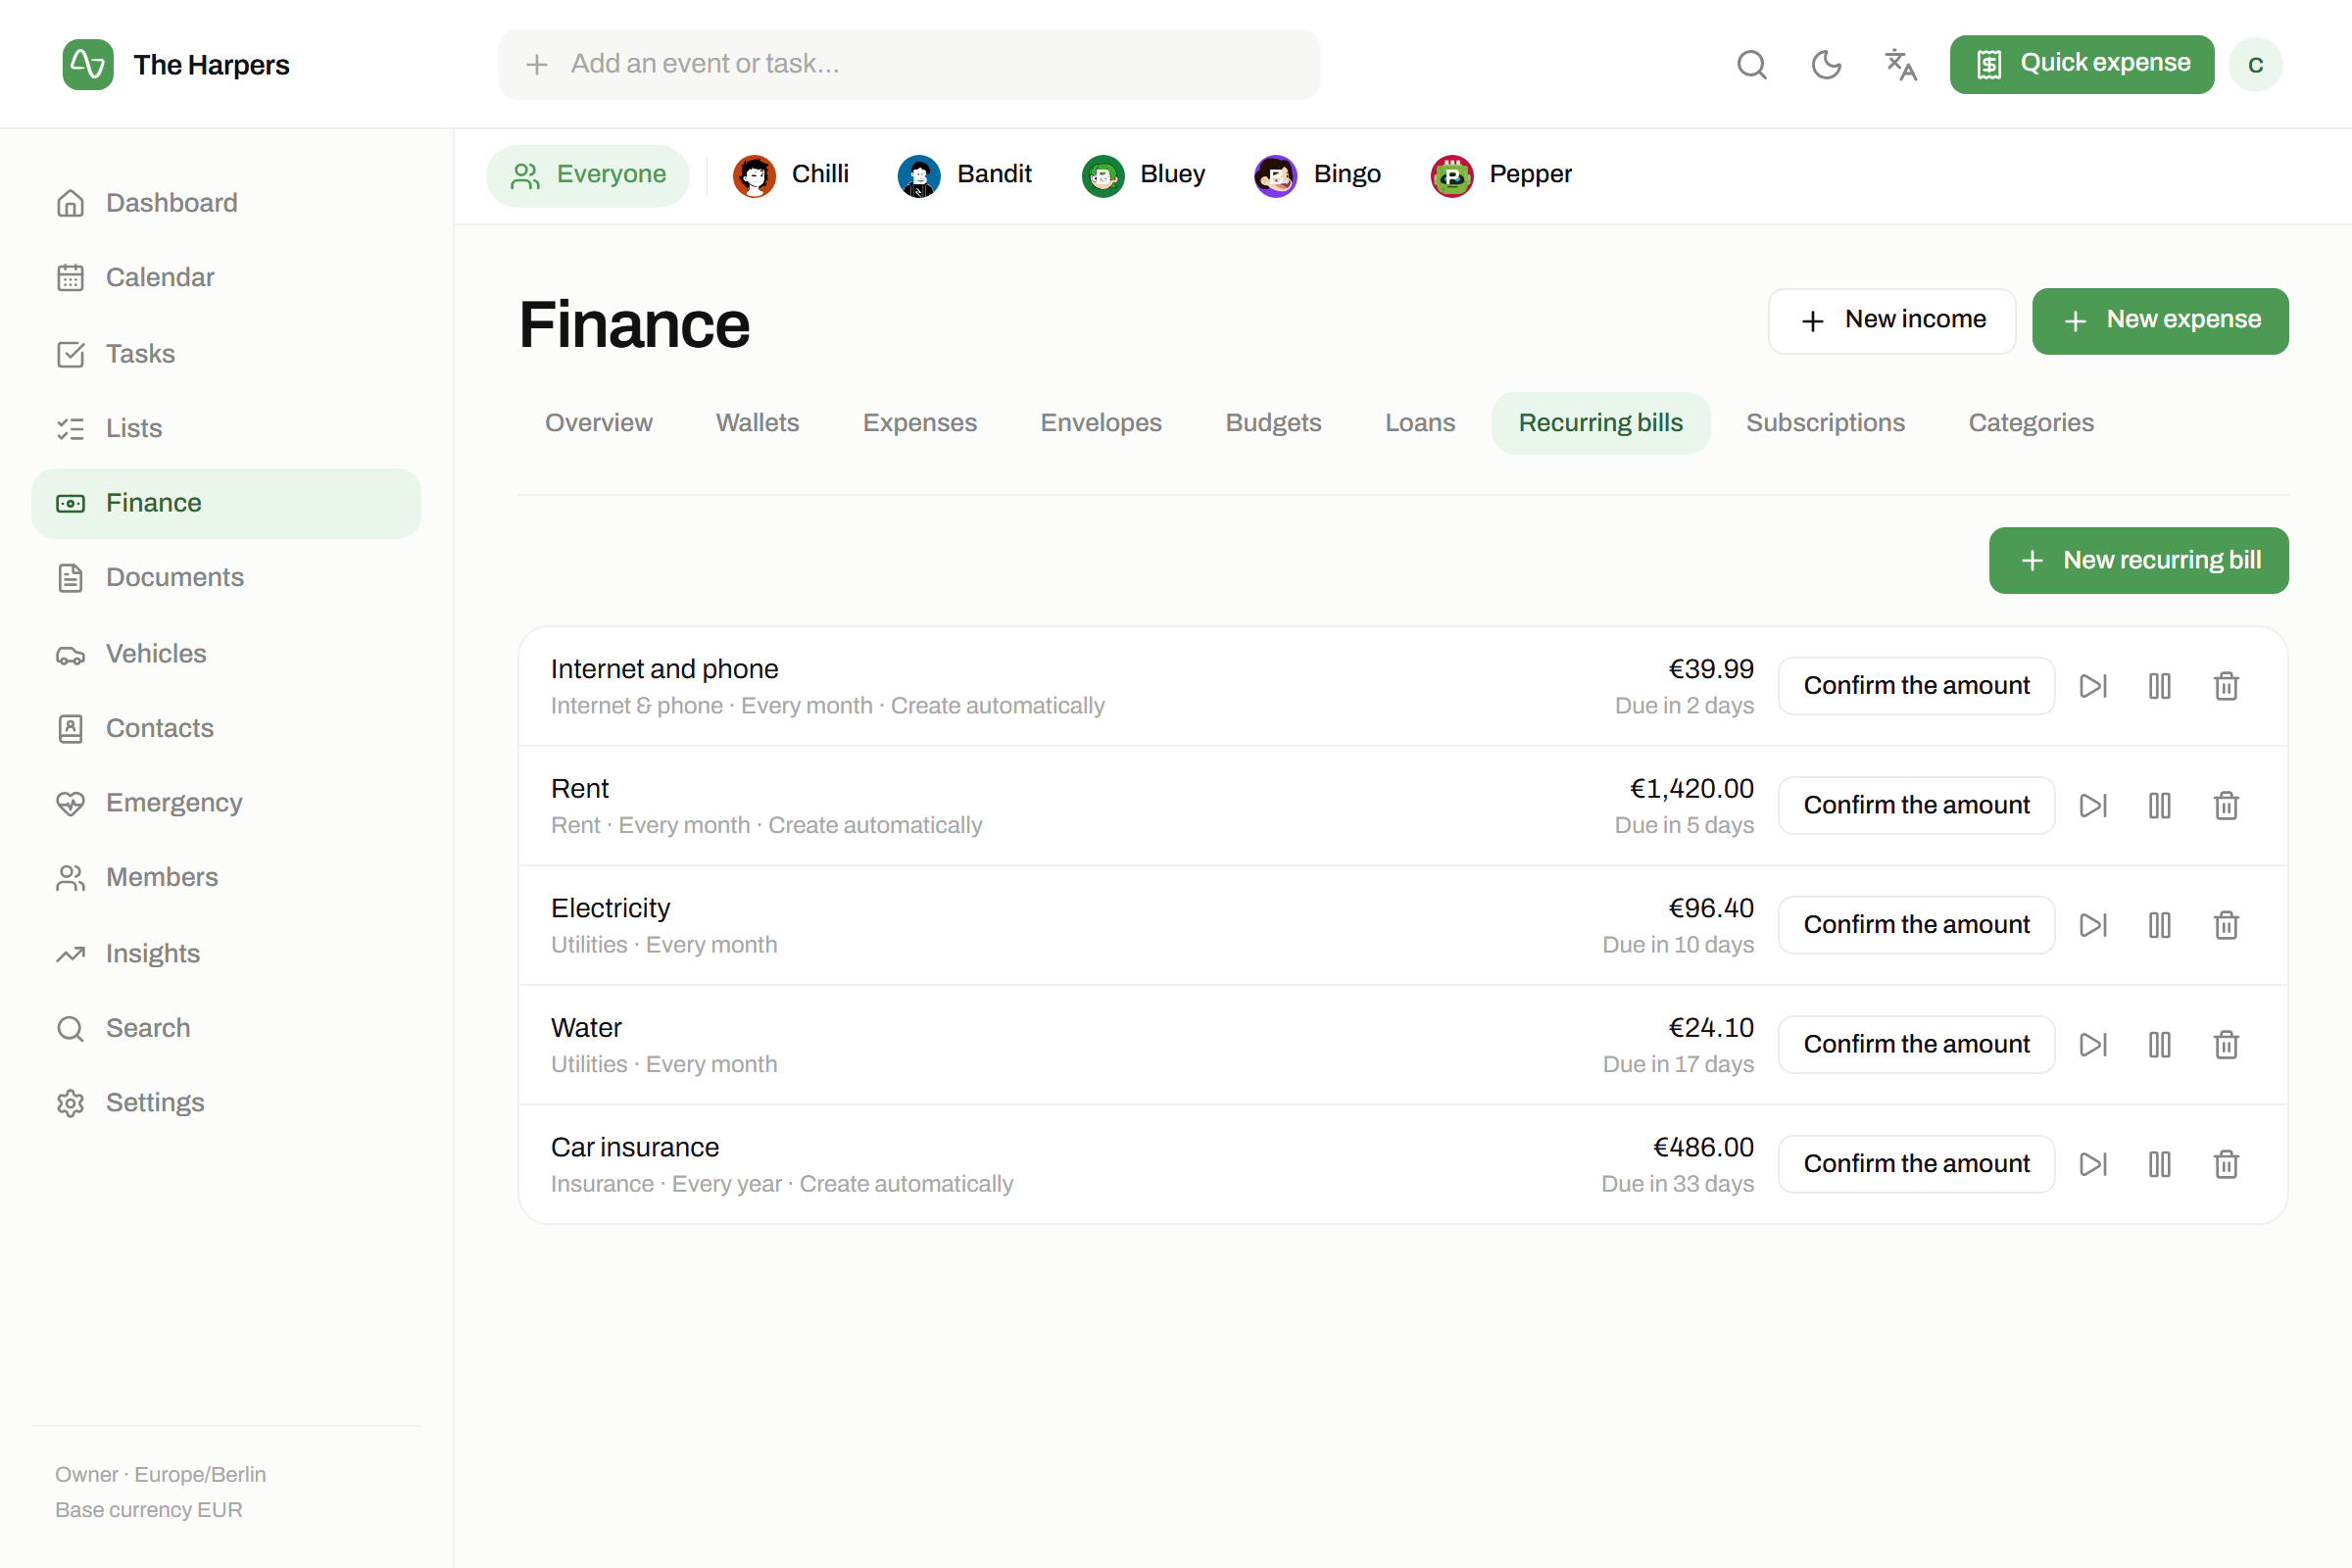This screenshot has height=1568, width=2352.
Task: Switch to the Wallets tab
Action: pos(757,423)
